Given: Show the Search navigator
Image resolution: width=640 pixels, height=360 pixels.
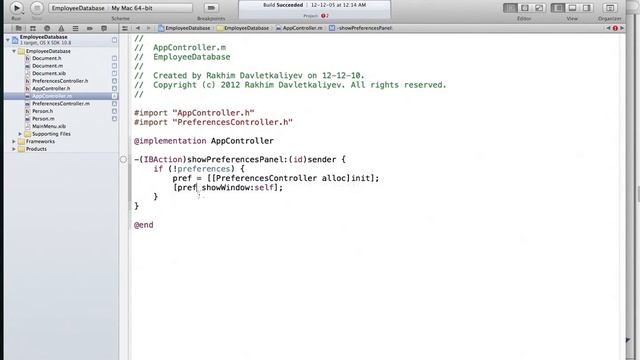Looking at the screenshot, I should pyautogui.click(x=47, y=28).
